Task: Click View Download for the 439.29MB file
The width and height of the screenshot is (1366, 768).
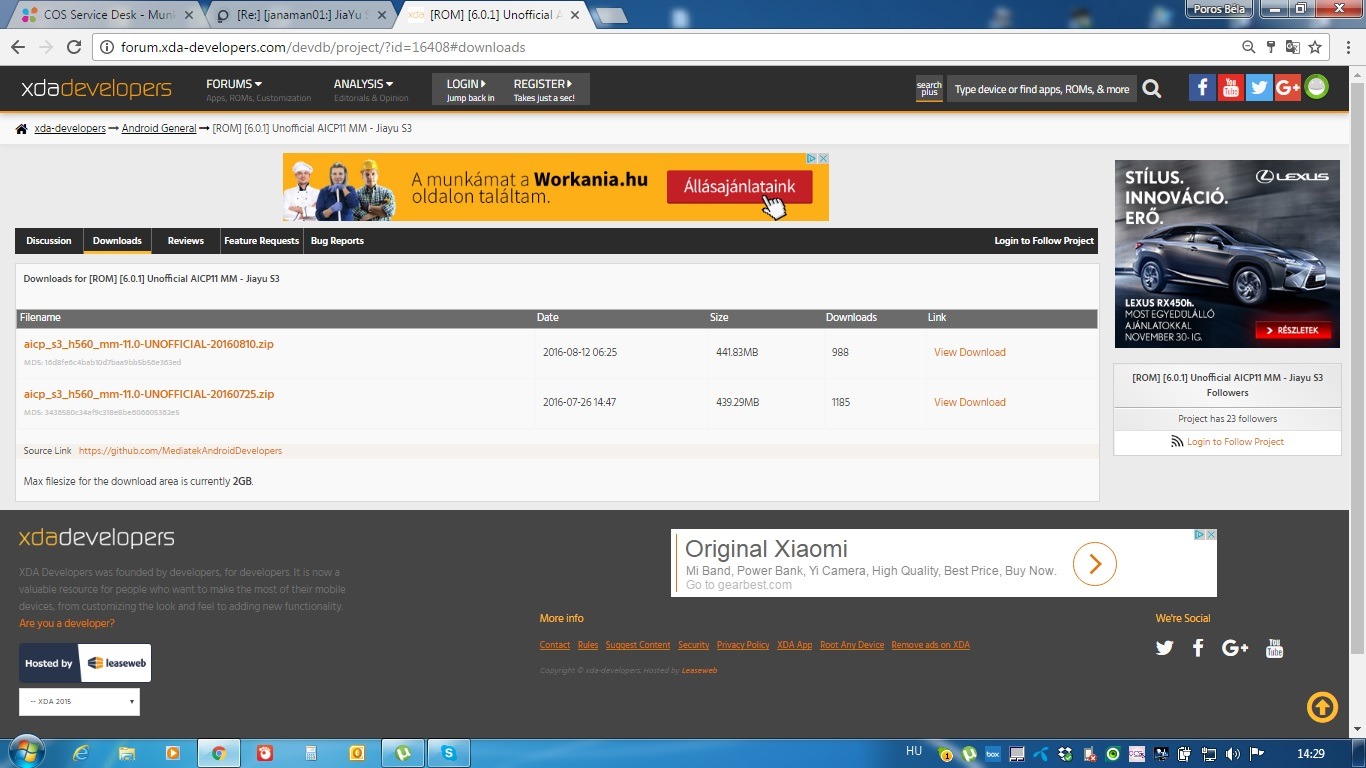Action: point(969,402)
